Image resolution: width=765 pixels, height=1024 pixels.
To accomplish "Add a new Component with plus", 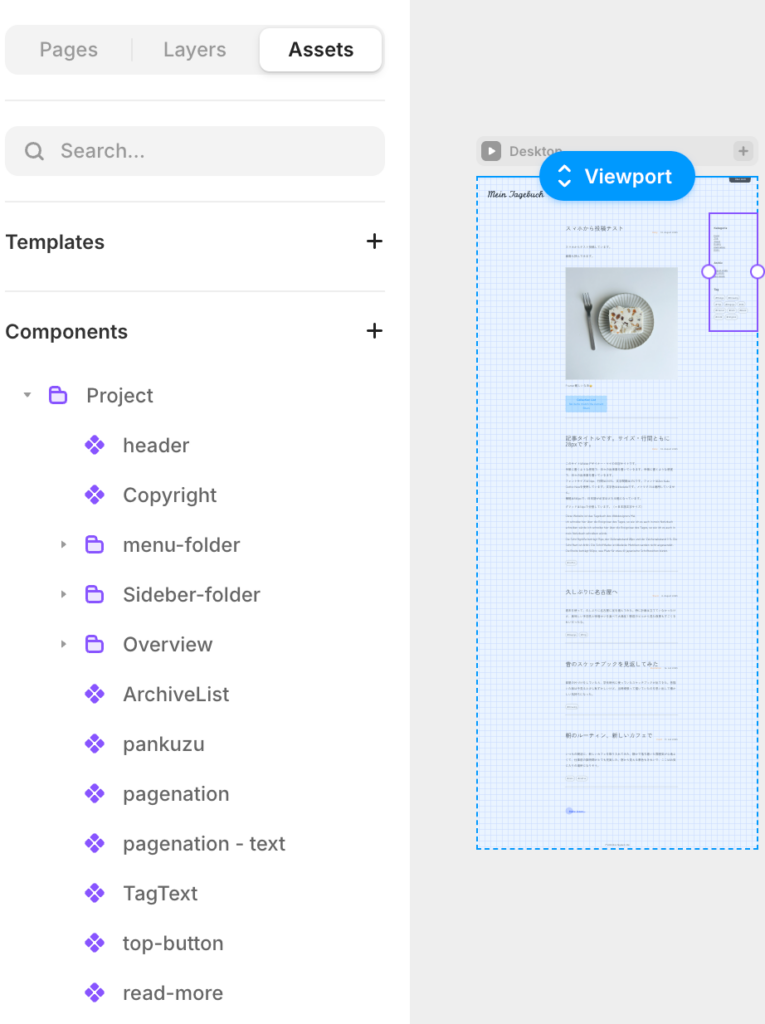I will pyautogui.click(x=374, y=331).
